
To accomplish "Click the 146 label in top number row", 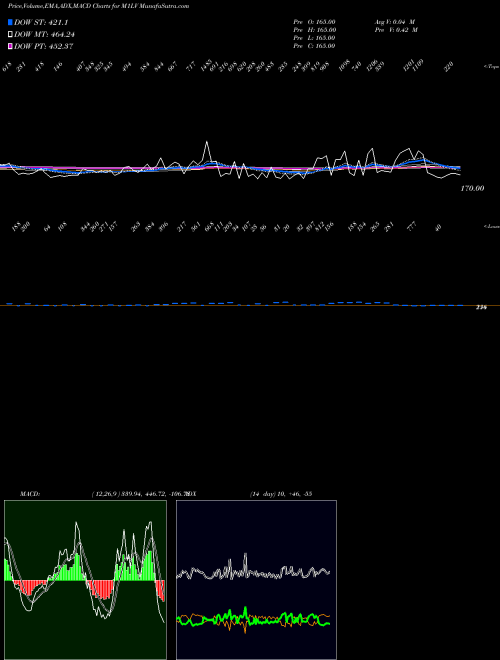I will pos(58,66).
